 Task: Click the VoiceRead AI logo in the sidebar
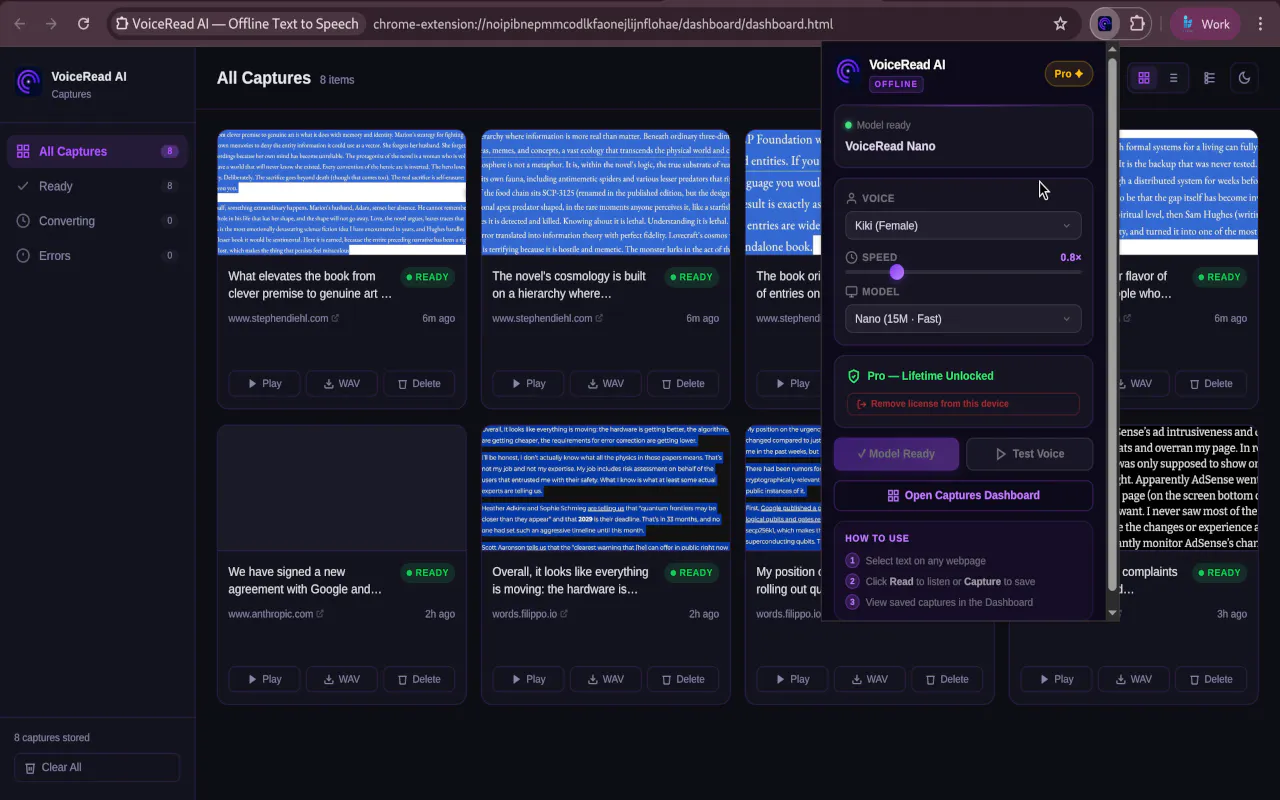(29, 82)
